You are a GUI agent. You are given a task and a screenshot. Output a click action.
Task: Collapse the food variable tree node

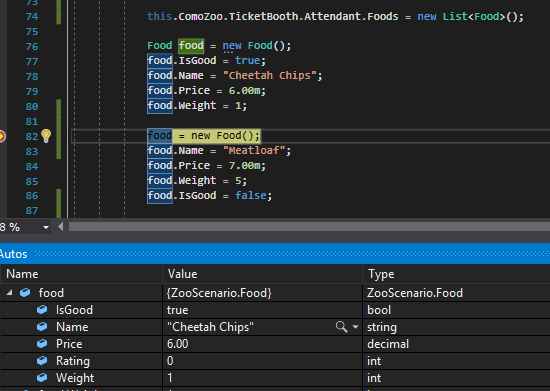(x=9, y=292)
